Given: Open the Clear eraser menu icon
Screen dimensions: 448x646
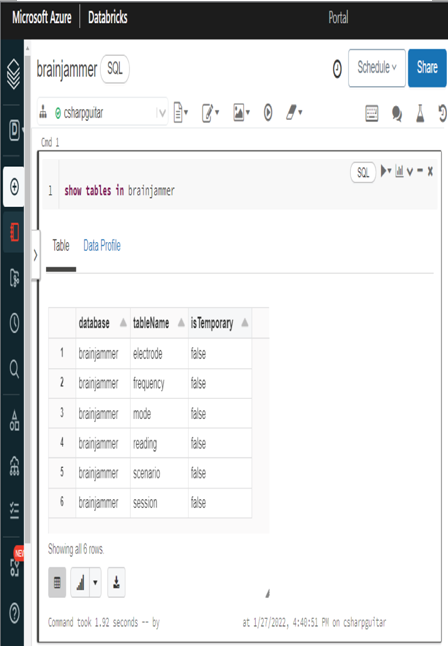Looking at the screenshot, I should tap(294, 112).
